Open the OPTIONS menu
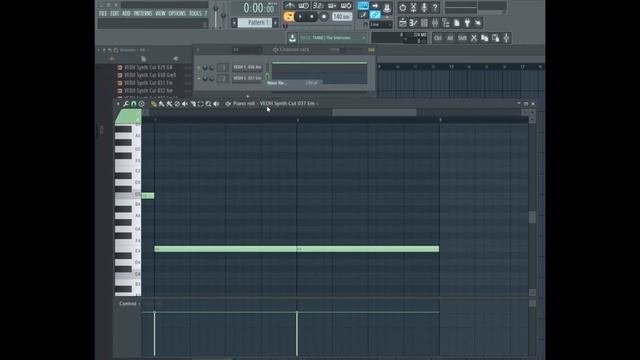This screenshot has height=360, width=640. [177, 13]
